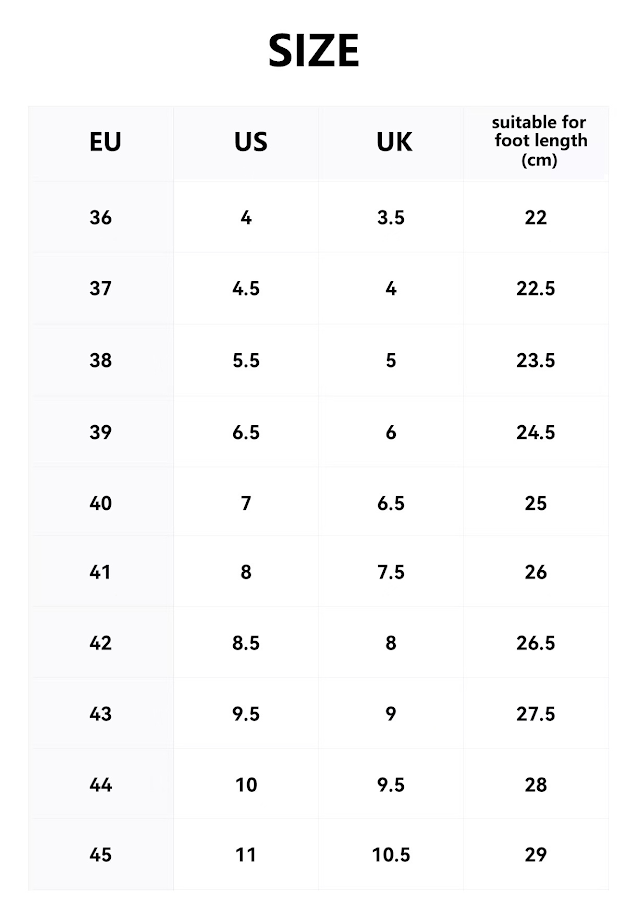
Task: Select US size 5.5 cell
Action: tap(246, 360)
